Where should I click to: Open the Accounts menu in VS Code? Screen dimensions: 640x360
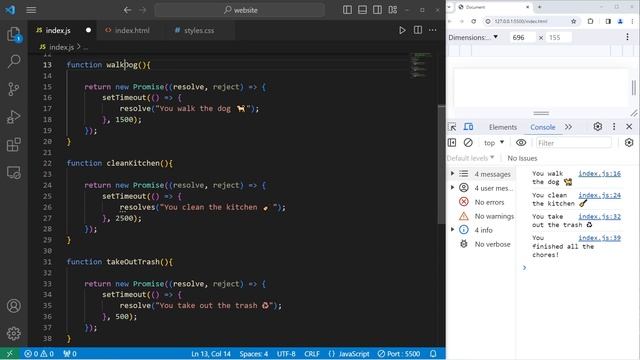(x=14, y=306)
